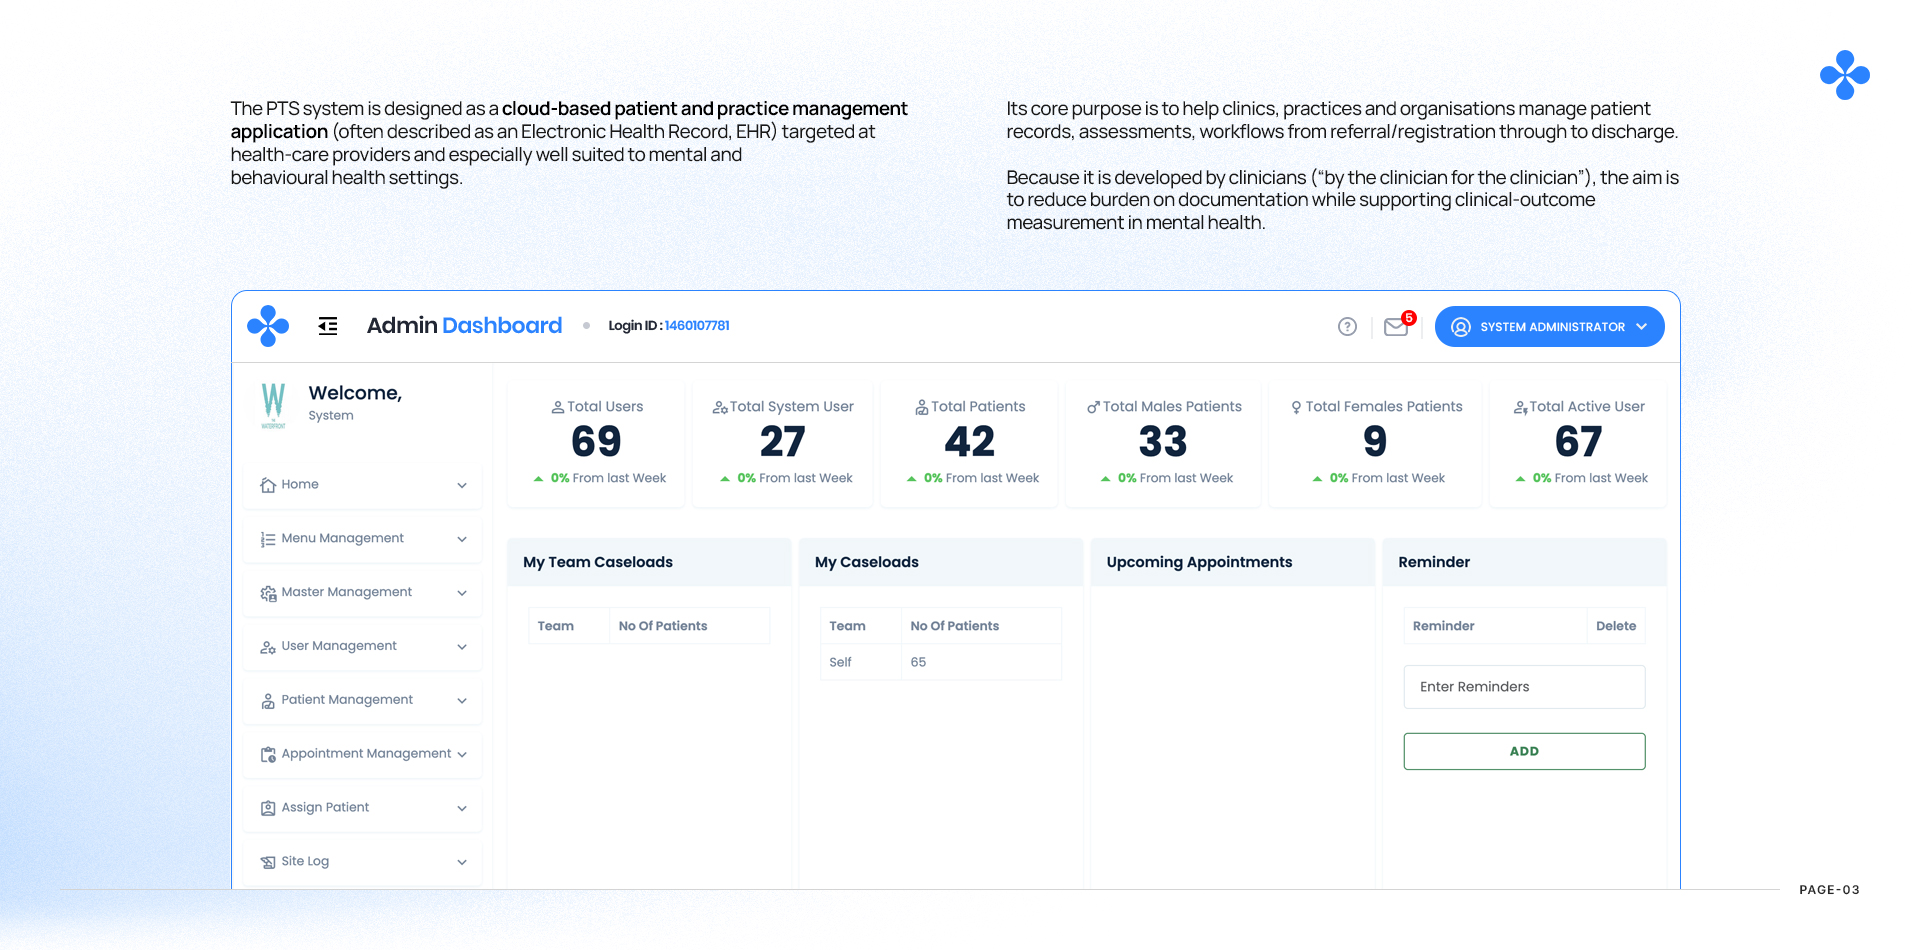Click the PTS clover logo in header

[268, 326]
